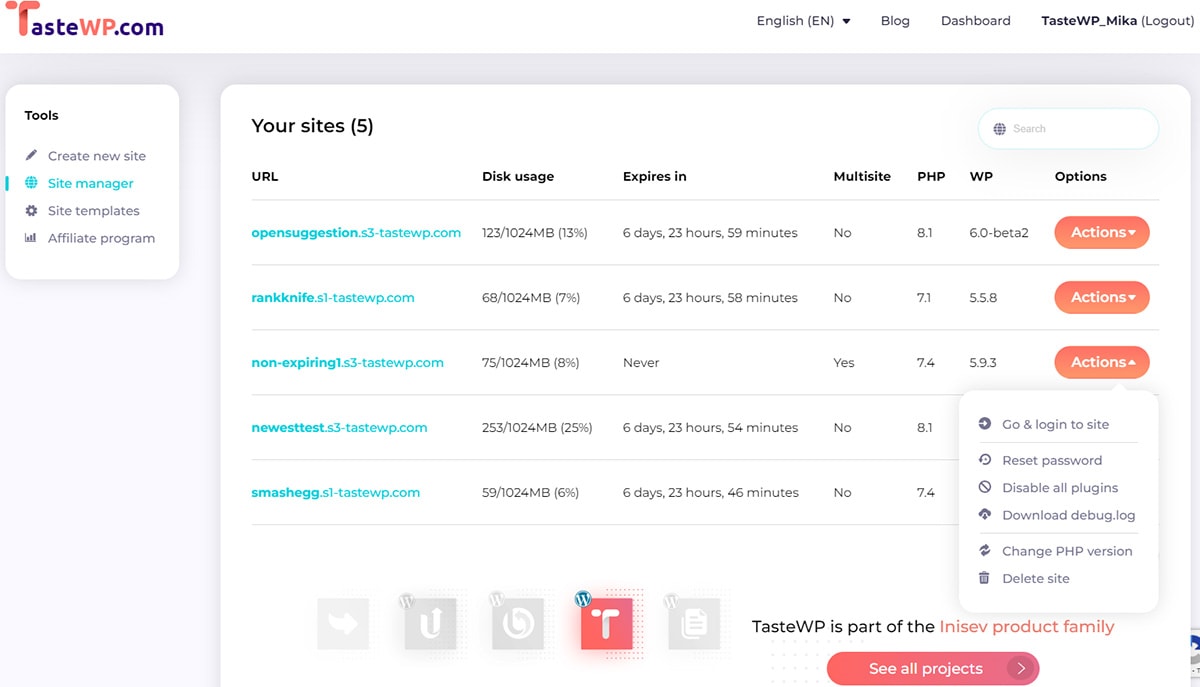Click TasteWP_Mika (Logout) link
The image size is (1200, 687).
(x=1118, y=20)
